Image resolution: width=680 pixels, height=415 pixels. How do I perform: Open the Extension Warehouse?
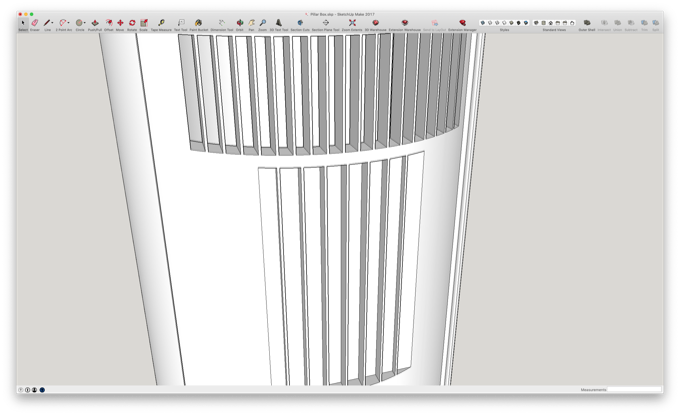click(405, 23)
